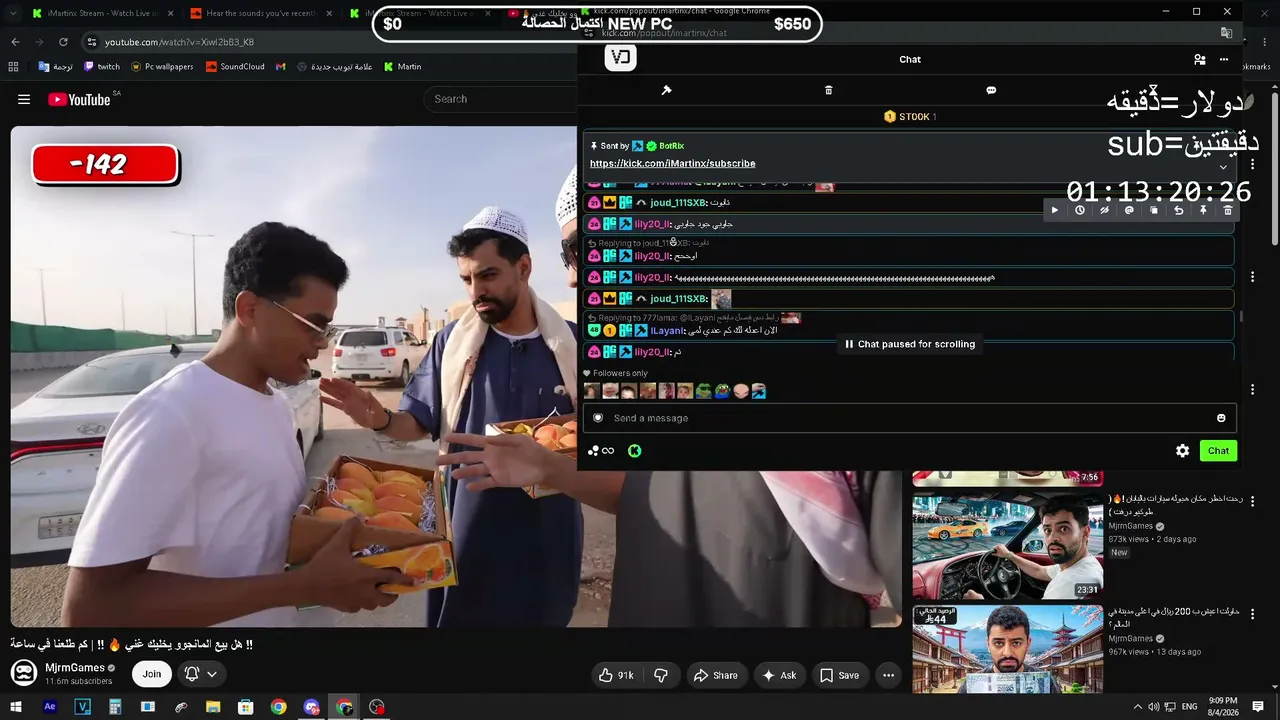The height and width of the screenshot is (720, 1280).
Task: Click the copy icon in message actions
Action: pos(1153,211)
